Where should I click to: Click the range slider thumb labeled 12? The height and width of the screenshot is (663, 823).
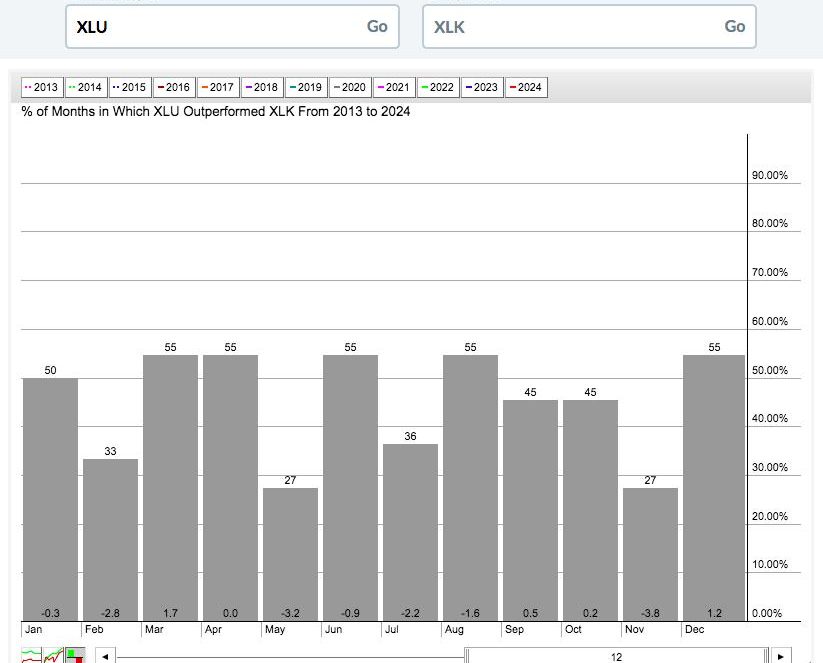[x=617, y=656]
